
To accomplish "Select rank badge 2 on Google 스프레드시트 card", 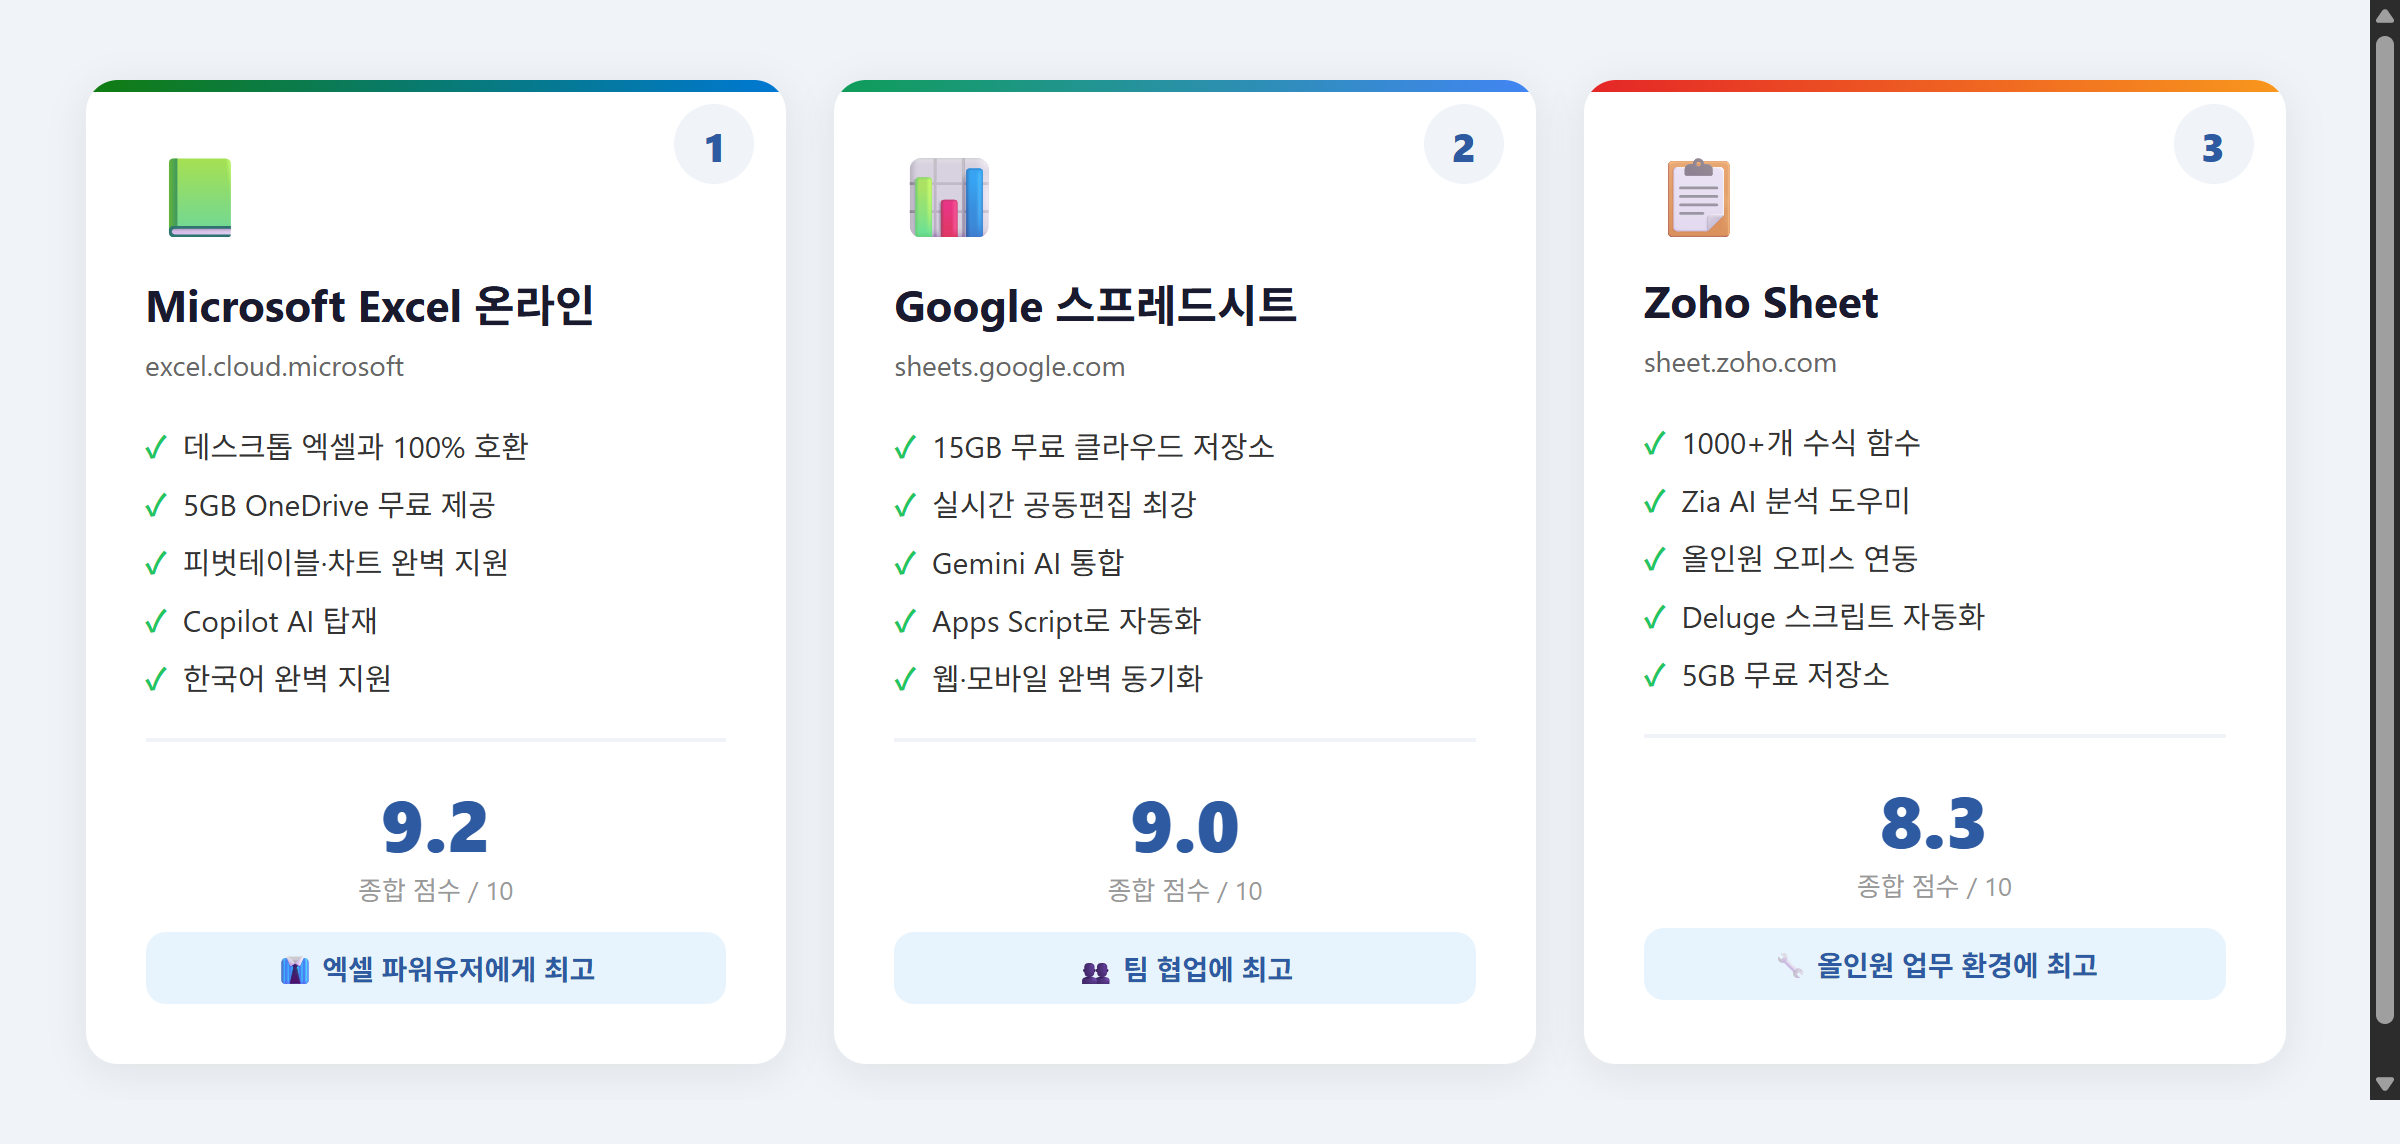I will click(1463, 144).
